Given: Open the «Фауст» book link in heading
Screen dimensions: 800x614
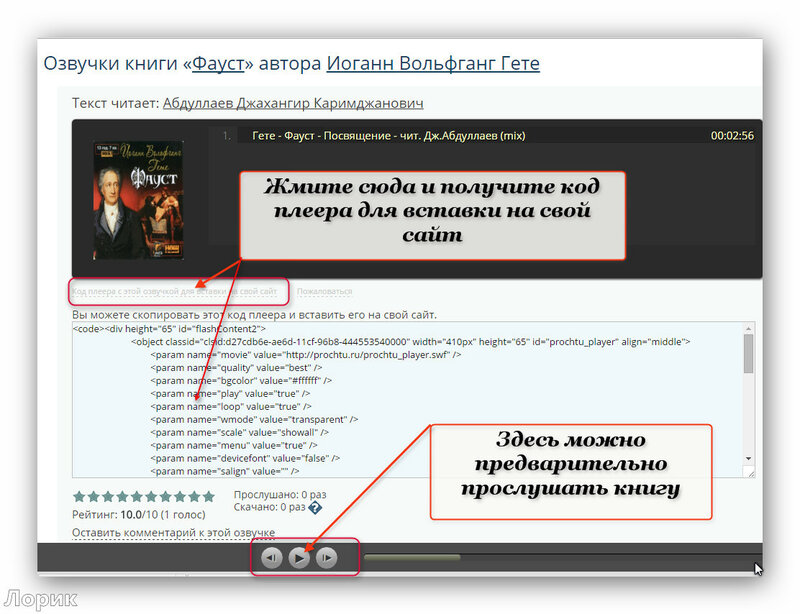Looking at the screenshot, I should (x=219, y=63).
